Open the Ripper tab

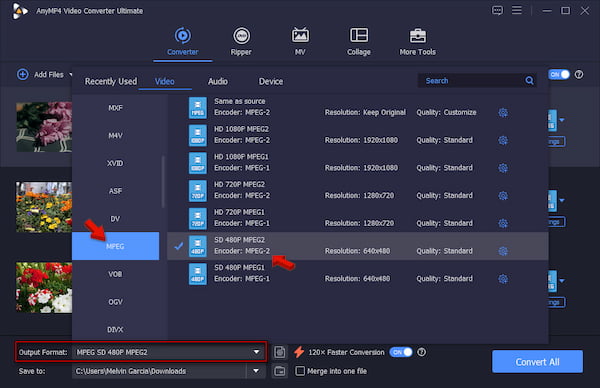pos(241,41)
